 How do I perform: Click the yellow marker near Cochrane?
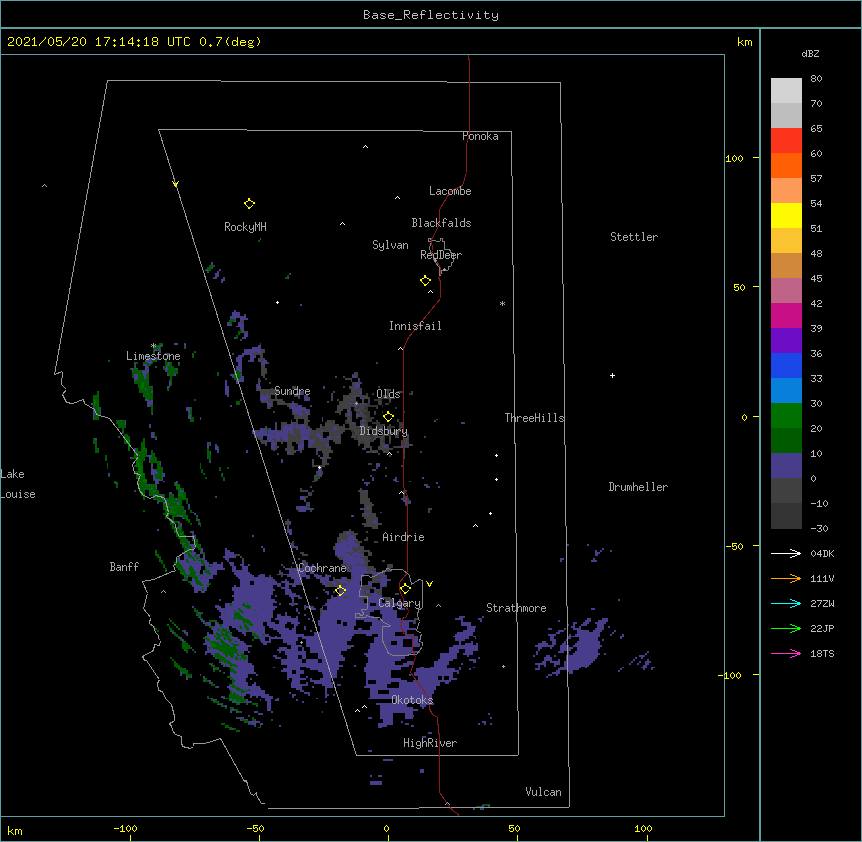(x=340, y=590)
